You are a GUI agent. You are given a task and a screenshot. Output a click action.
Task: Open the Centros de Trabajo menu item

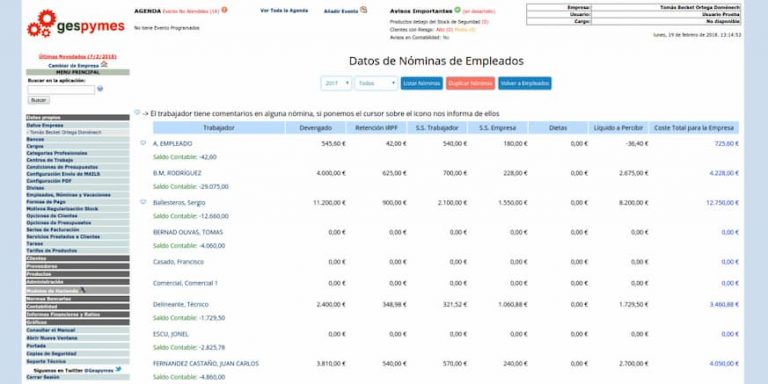coord(78,160)
